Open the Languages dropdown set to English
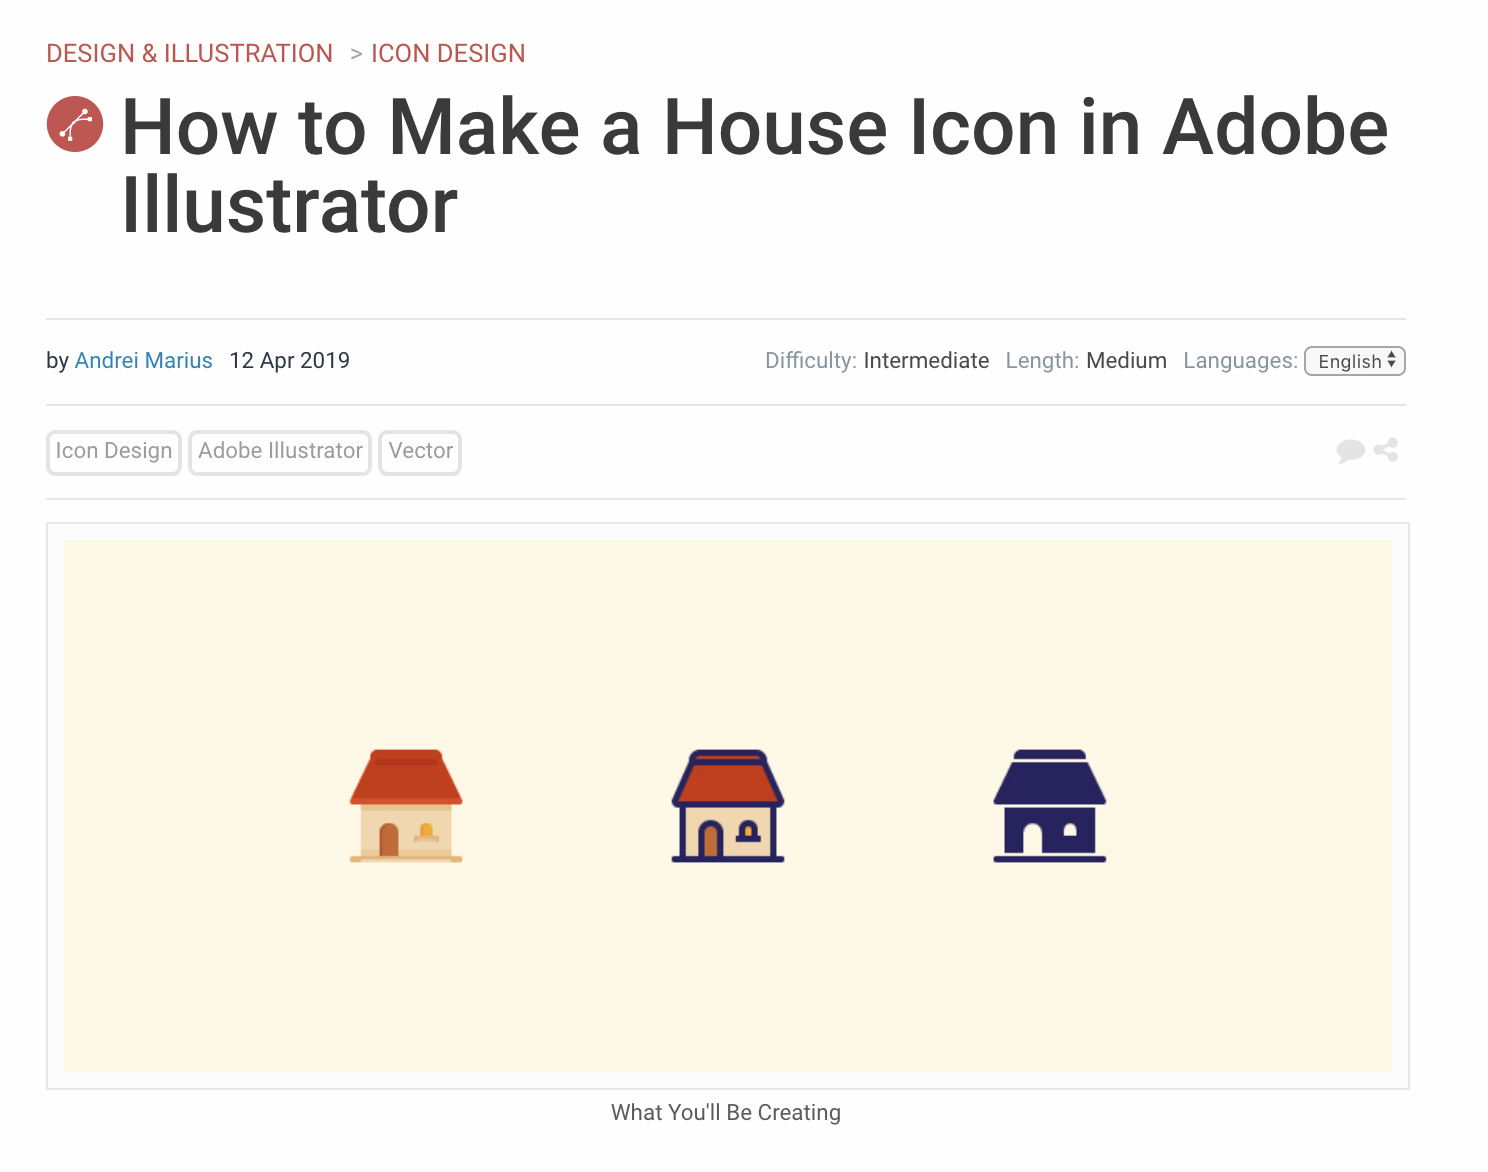1488x1172 pixels. (1354, 361)
